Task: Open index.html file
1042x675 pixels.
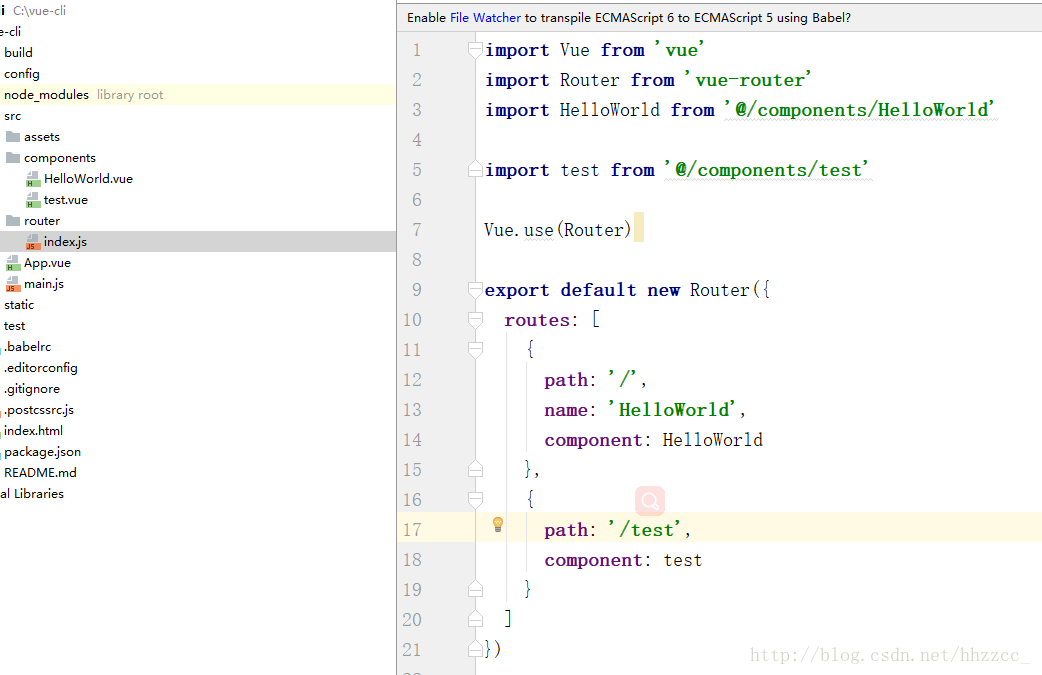Action: click(x=33, y=431)
